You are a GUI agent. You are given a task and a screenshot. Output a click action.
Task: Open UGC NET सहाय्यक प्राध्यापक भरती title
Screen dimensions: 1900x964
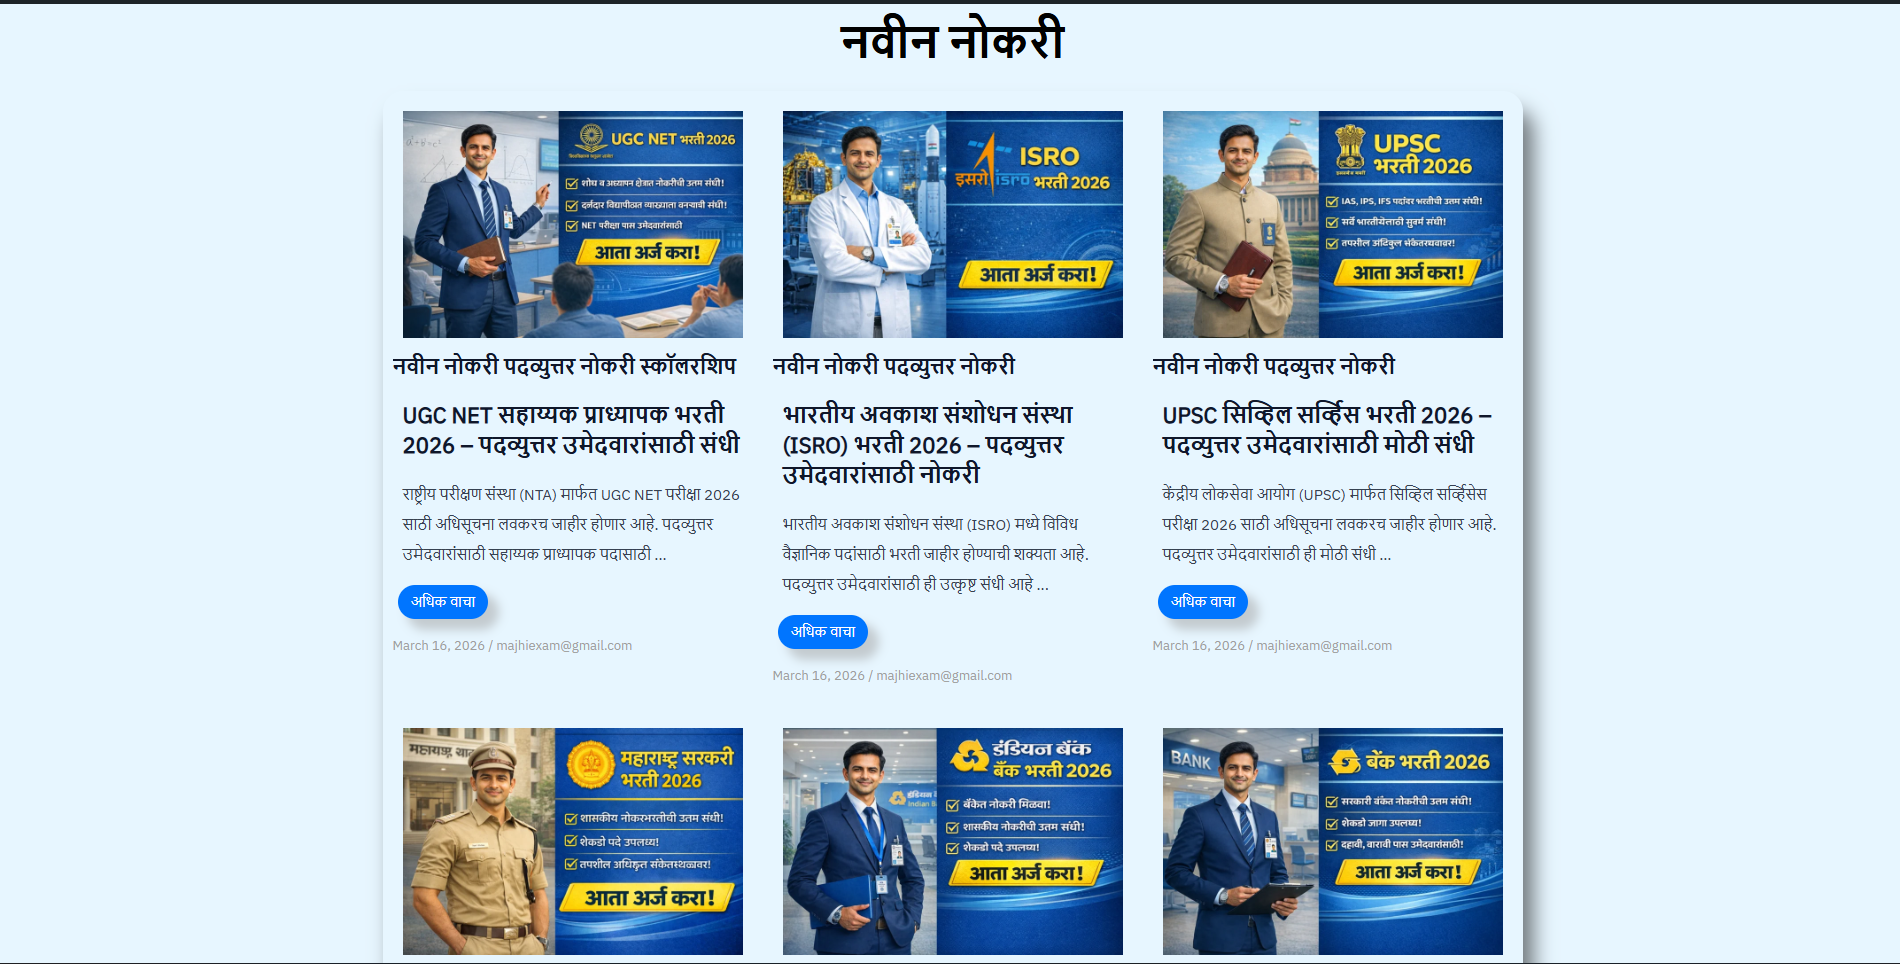coord(571,430)
